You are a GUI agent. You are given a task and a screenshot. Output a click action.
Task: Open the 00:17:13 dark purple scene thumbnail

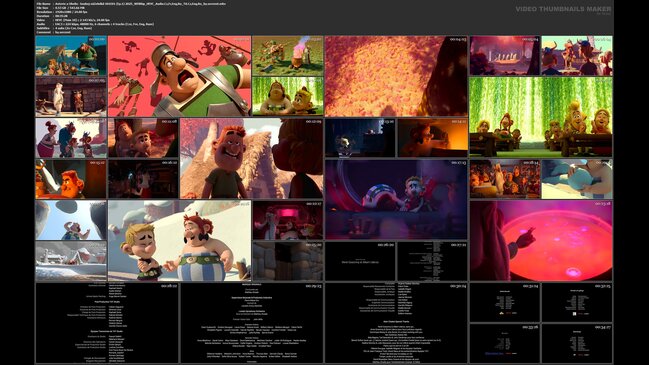pyautogui.click(x=396, y=199)
